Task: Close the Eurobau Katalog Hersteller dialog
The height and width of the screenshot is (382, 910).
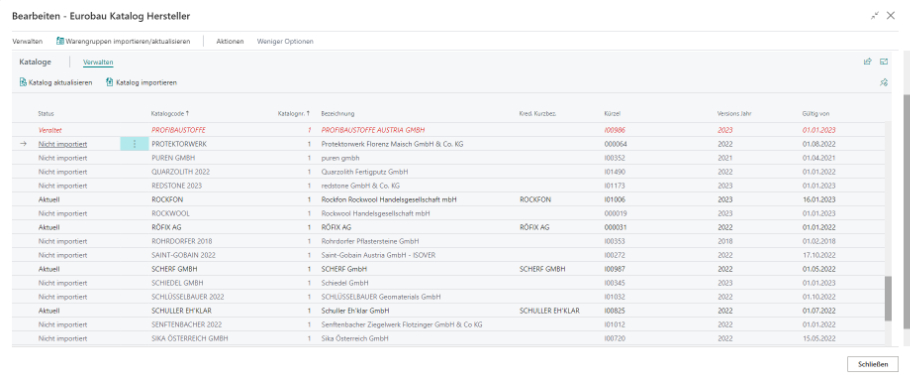Action: coord(891,16)
